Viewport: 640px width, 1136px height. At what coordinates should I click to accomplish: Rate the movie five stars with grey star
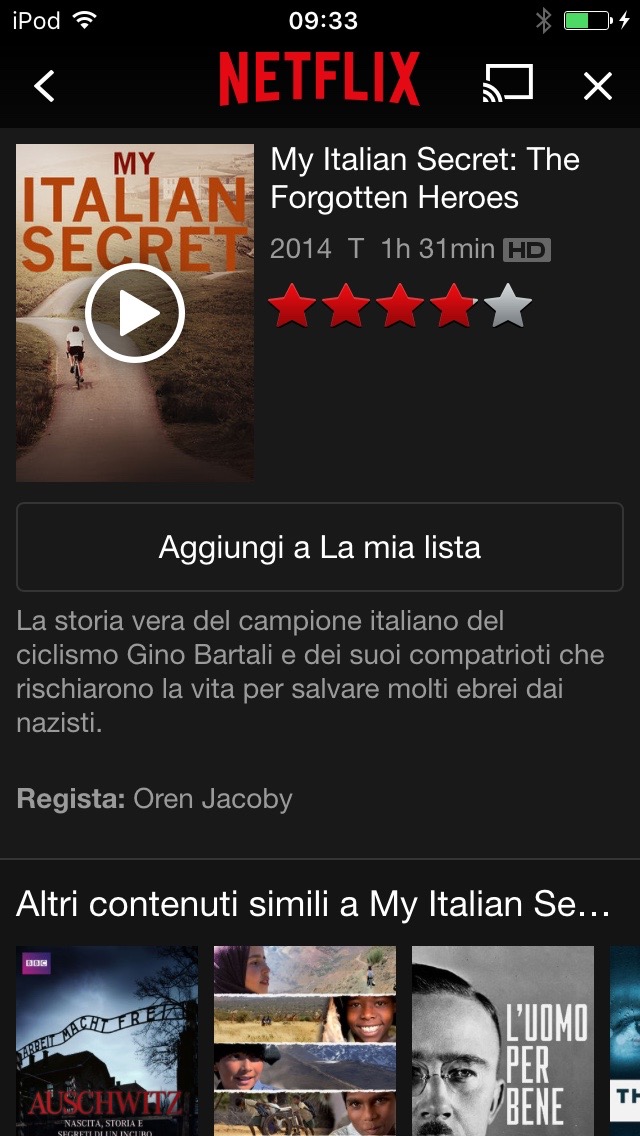(x=508, y=306)
